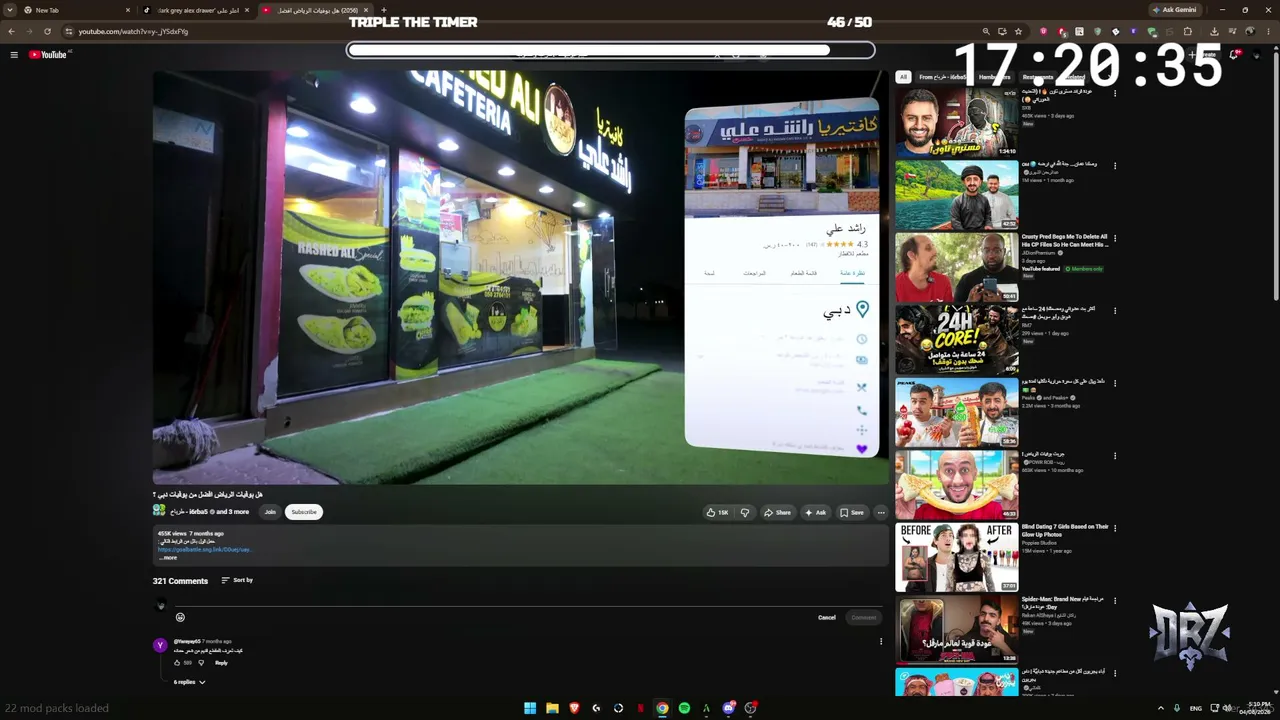Open the YouTube guide hamburger menu
The height and width of the screenshot is (720, 1280).
click(14, 55)
